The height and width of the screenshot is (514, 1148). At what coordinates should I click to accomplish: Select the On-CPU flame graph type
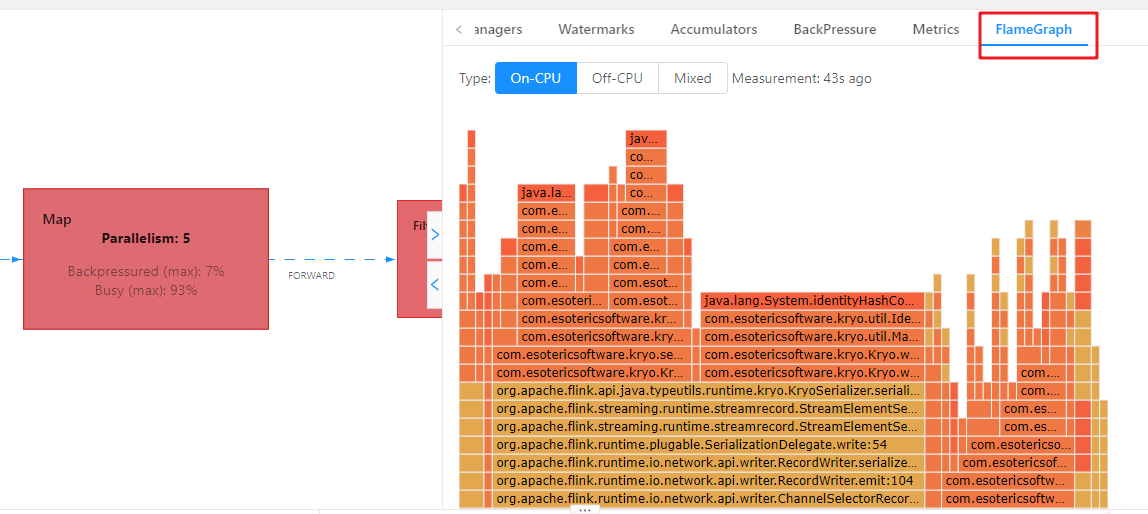click(x=536, y=78)
